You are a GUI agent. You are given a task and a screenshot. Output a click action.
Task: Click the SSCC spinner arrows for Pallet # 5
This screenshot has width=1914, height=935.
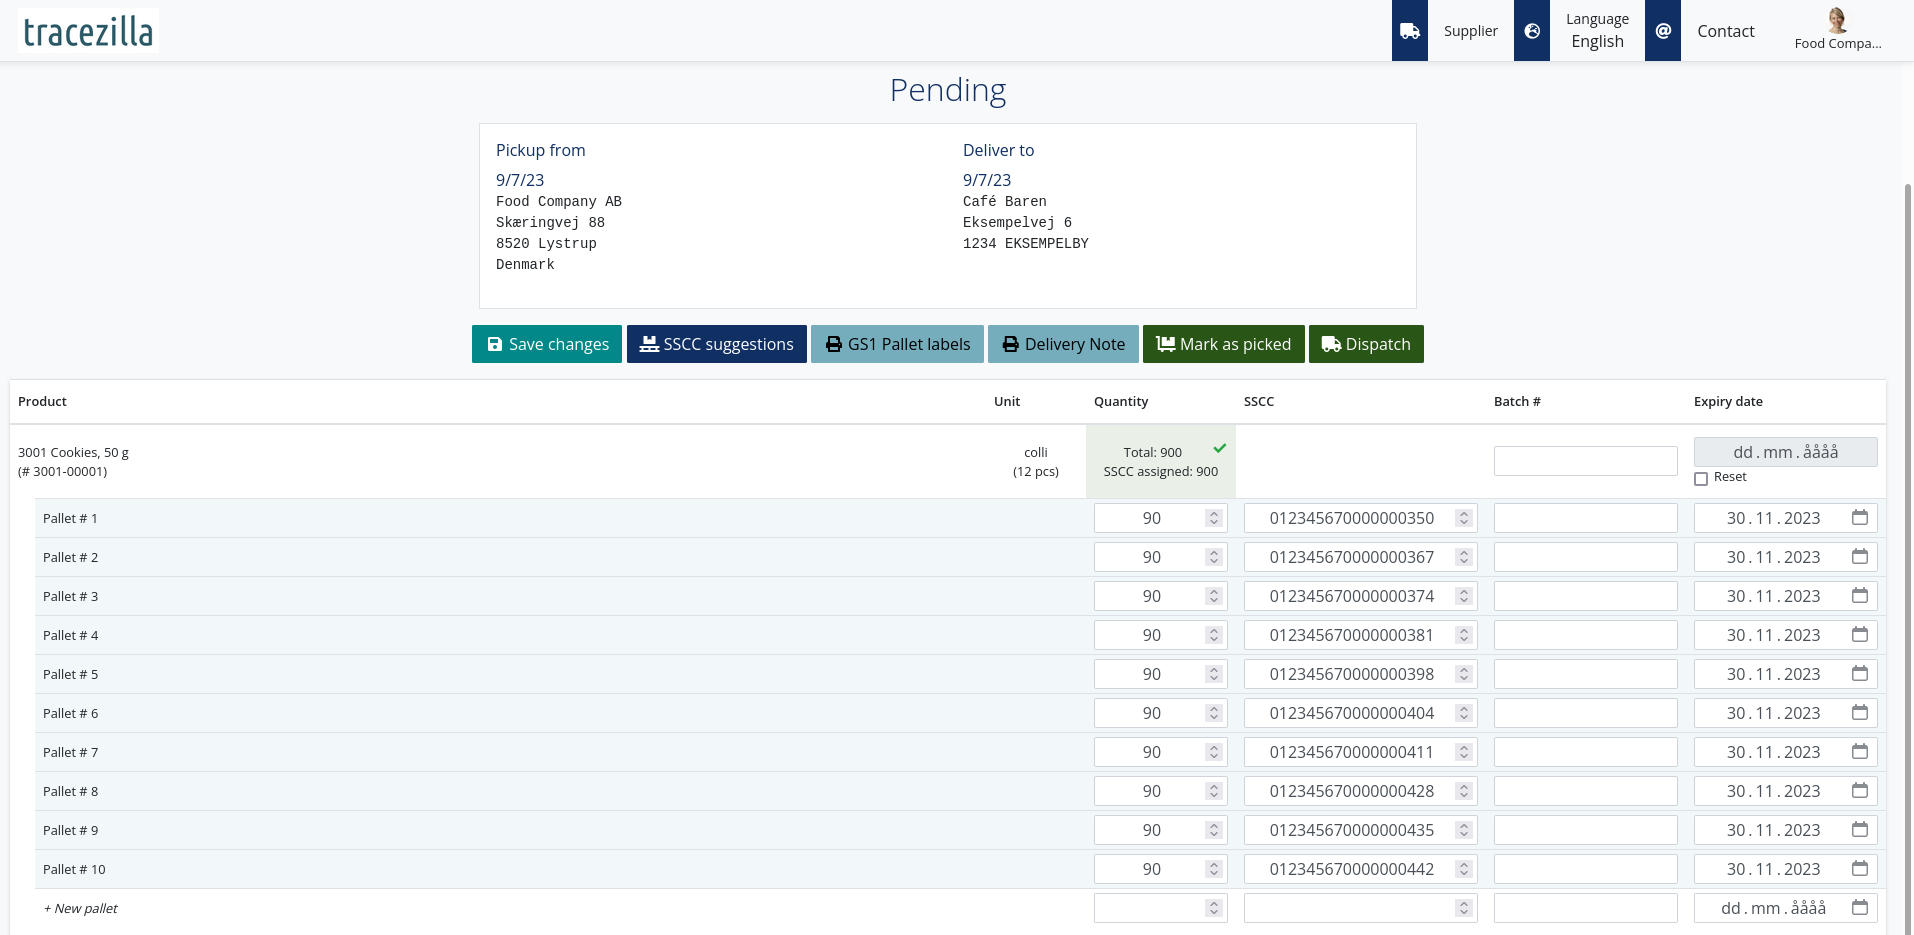tap(1462, 673)
